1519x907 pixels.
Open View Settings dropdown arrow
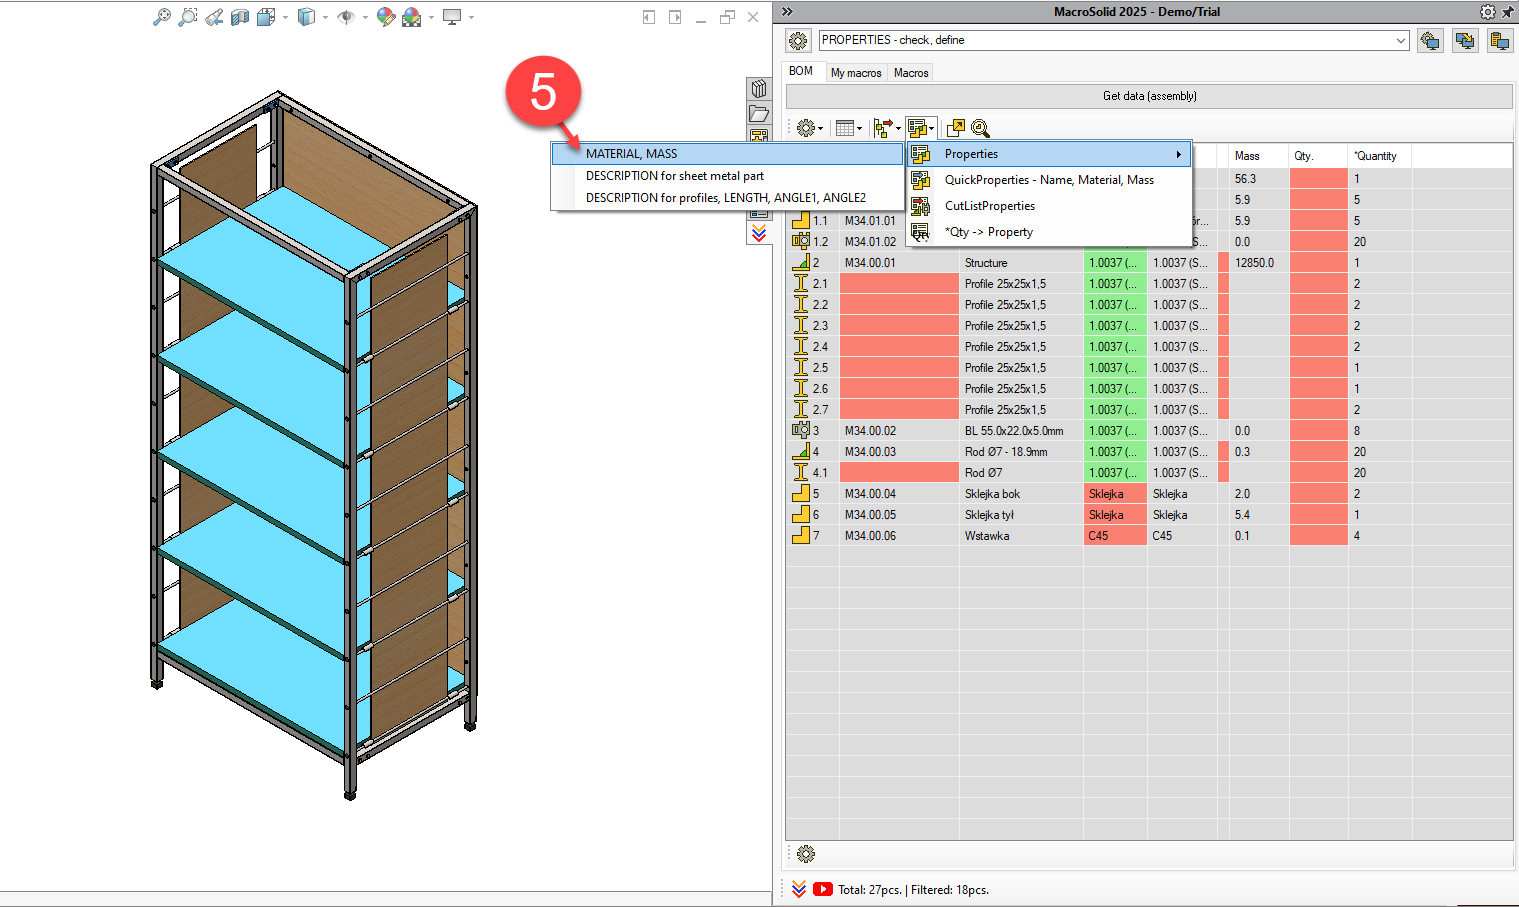point(471,17)
